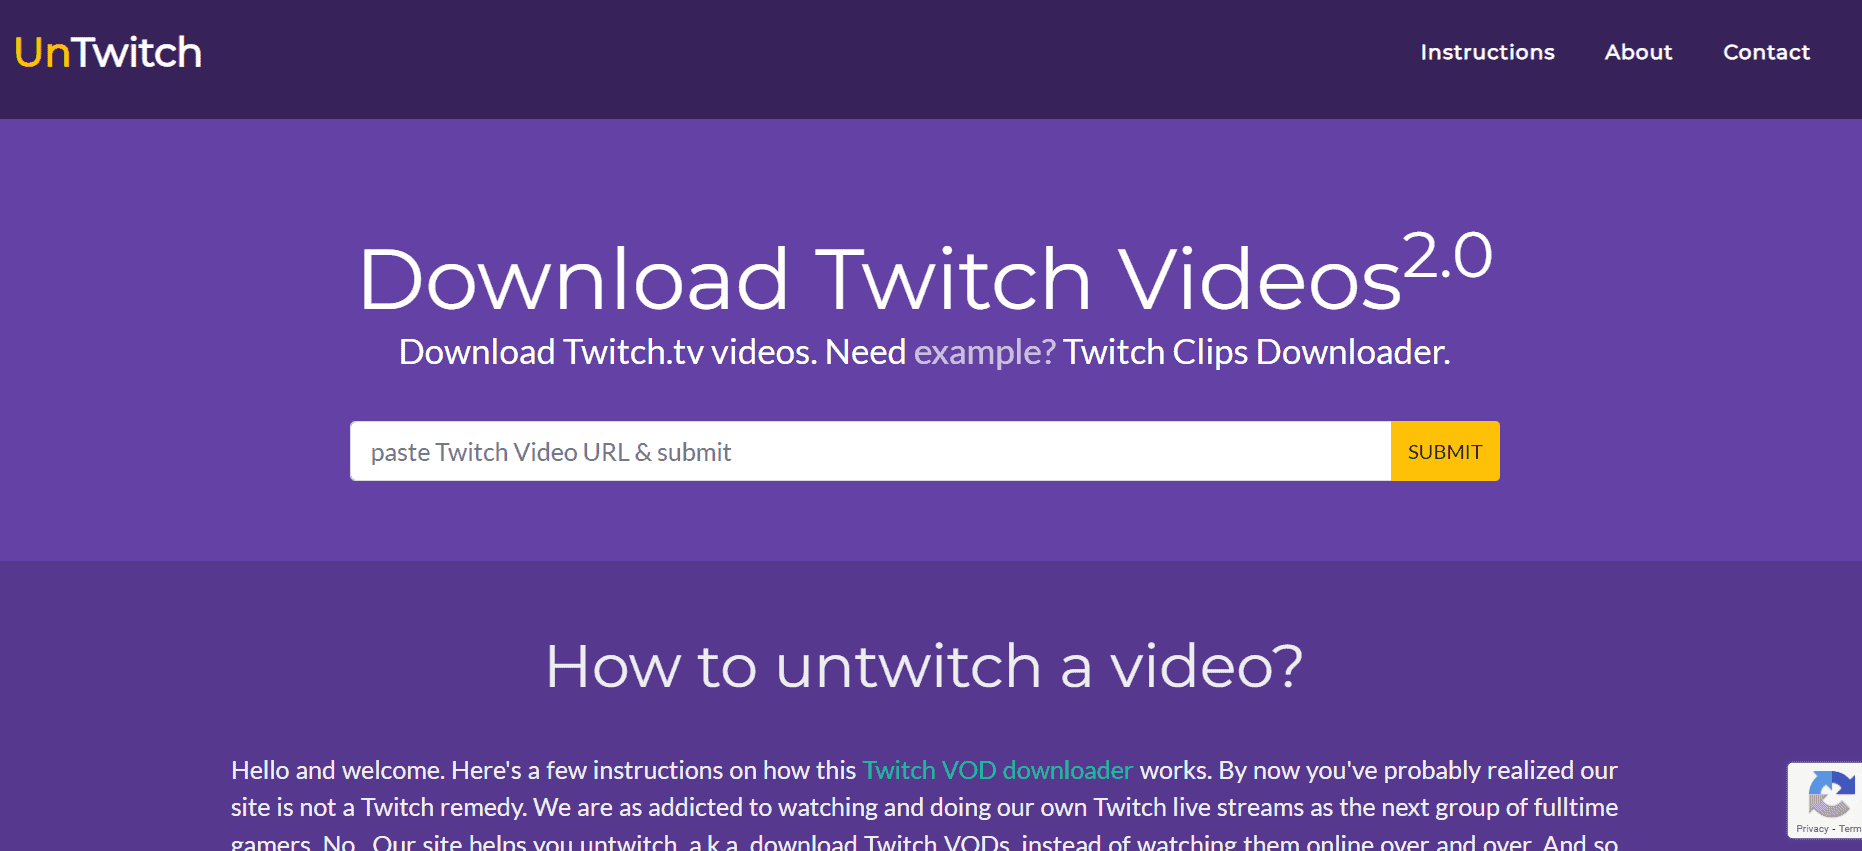Follow the "example?" link

coord(984,352)
